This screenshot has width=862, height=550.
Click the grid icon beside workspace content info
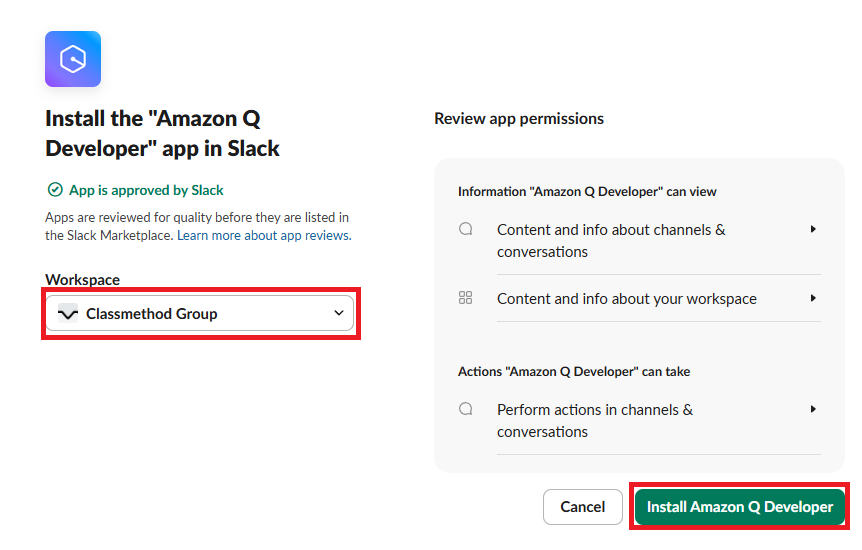[465, 298]
